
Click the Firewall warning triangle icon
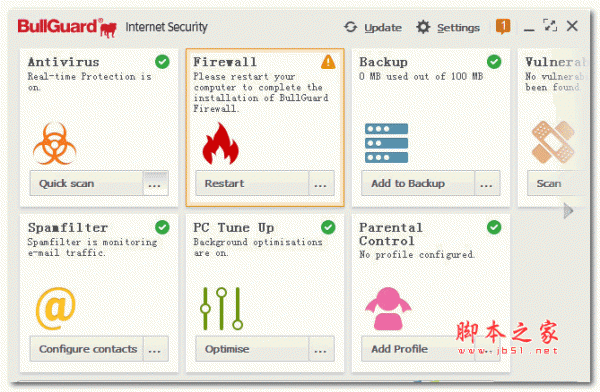328,62
